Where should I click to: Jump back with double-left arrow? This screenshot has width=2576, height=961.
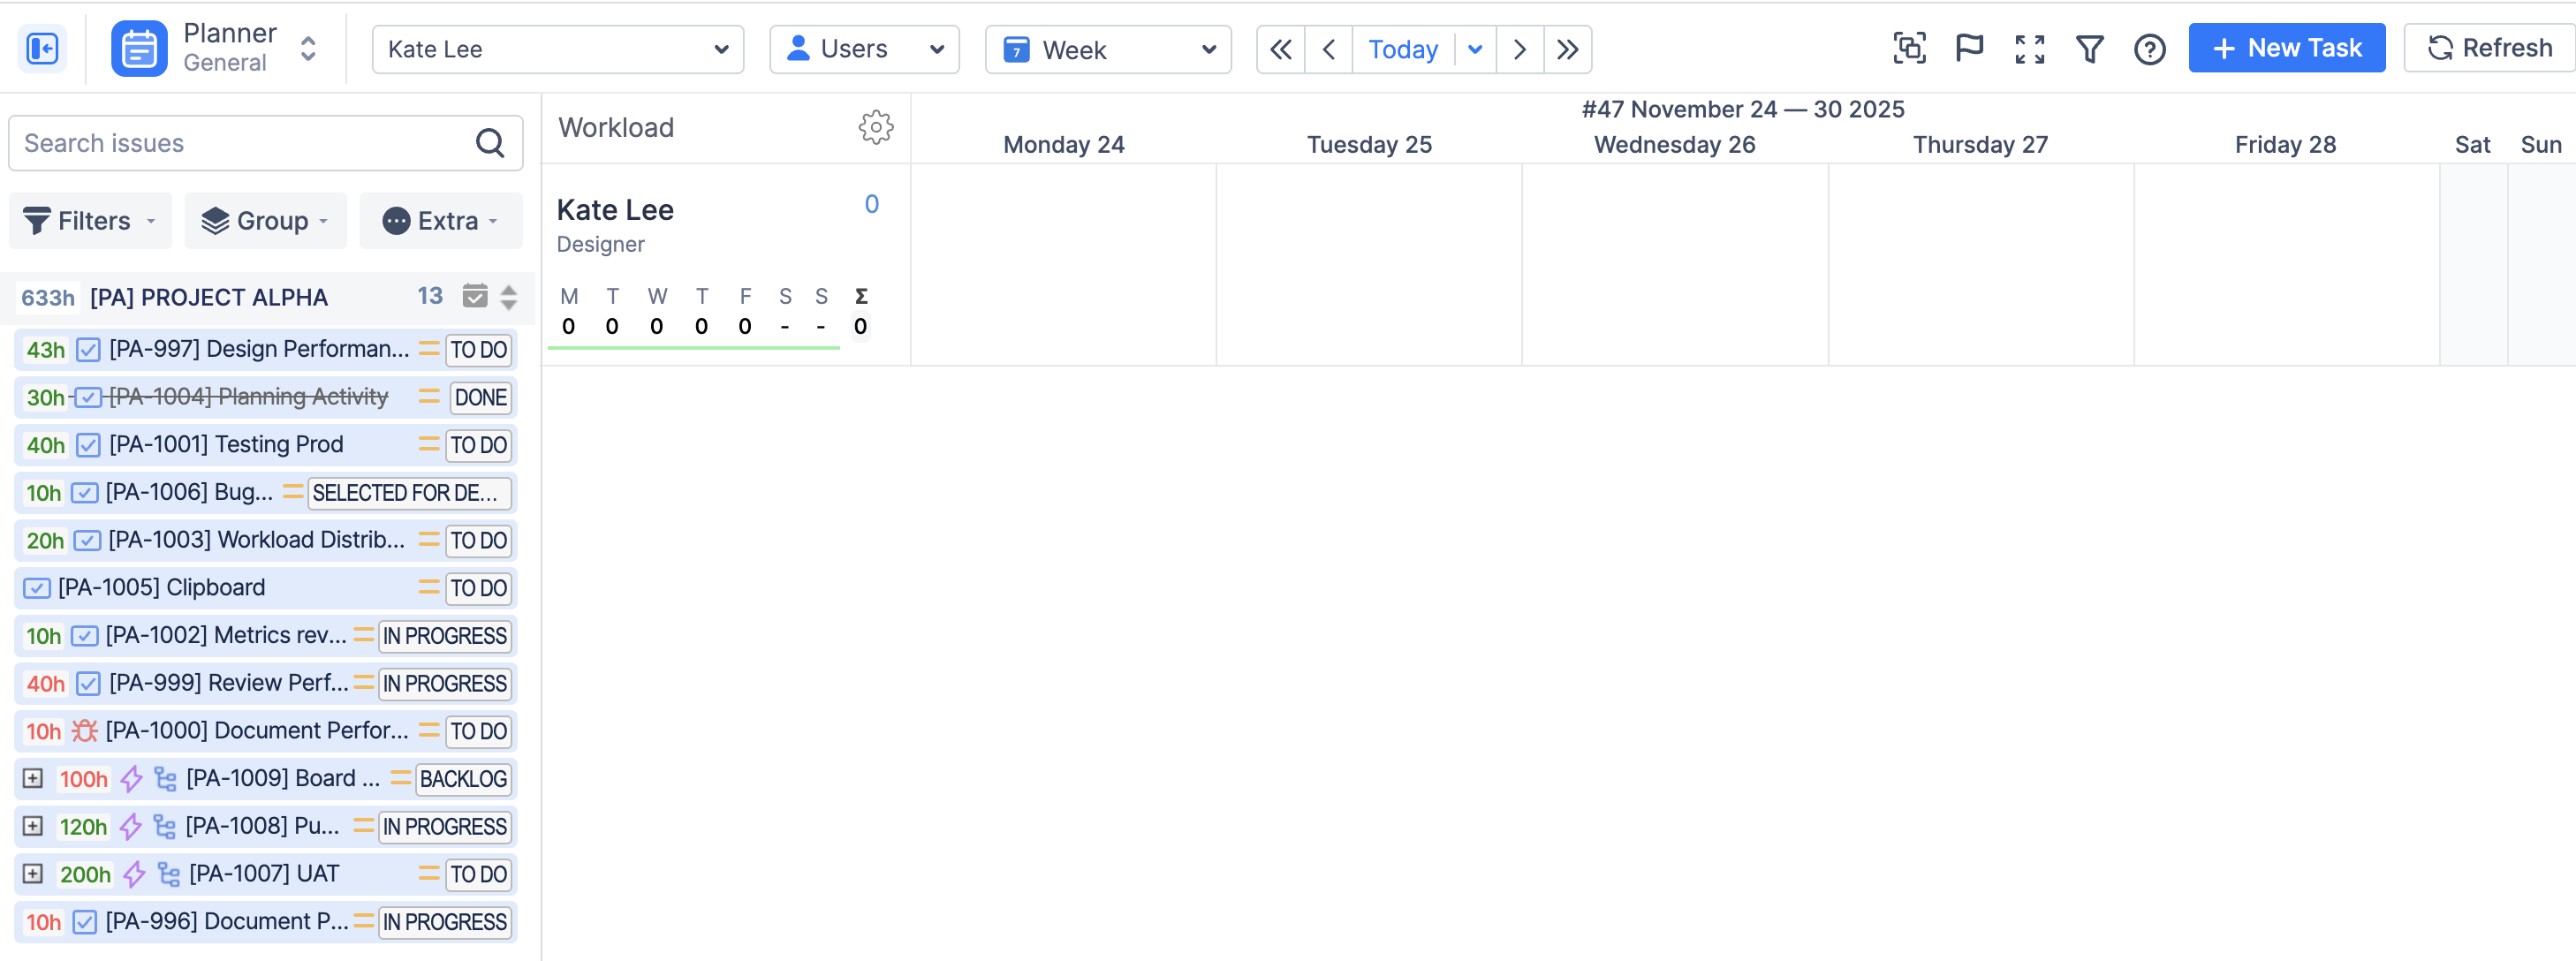(1280, 49)
